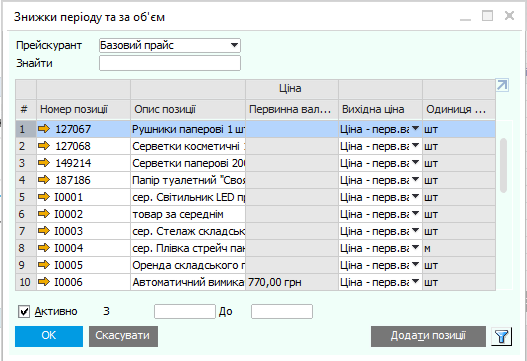527x361 pixels.
Task: Select row number 1 header cell
Action: click(26, 129)
